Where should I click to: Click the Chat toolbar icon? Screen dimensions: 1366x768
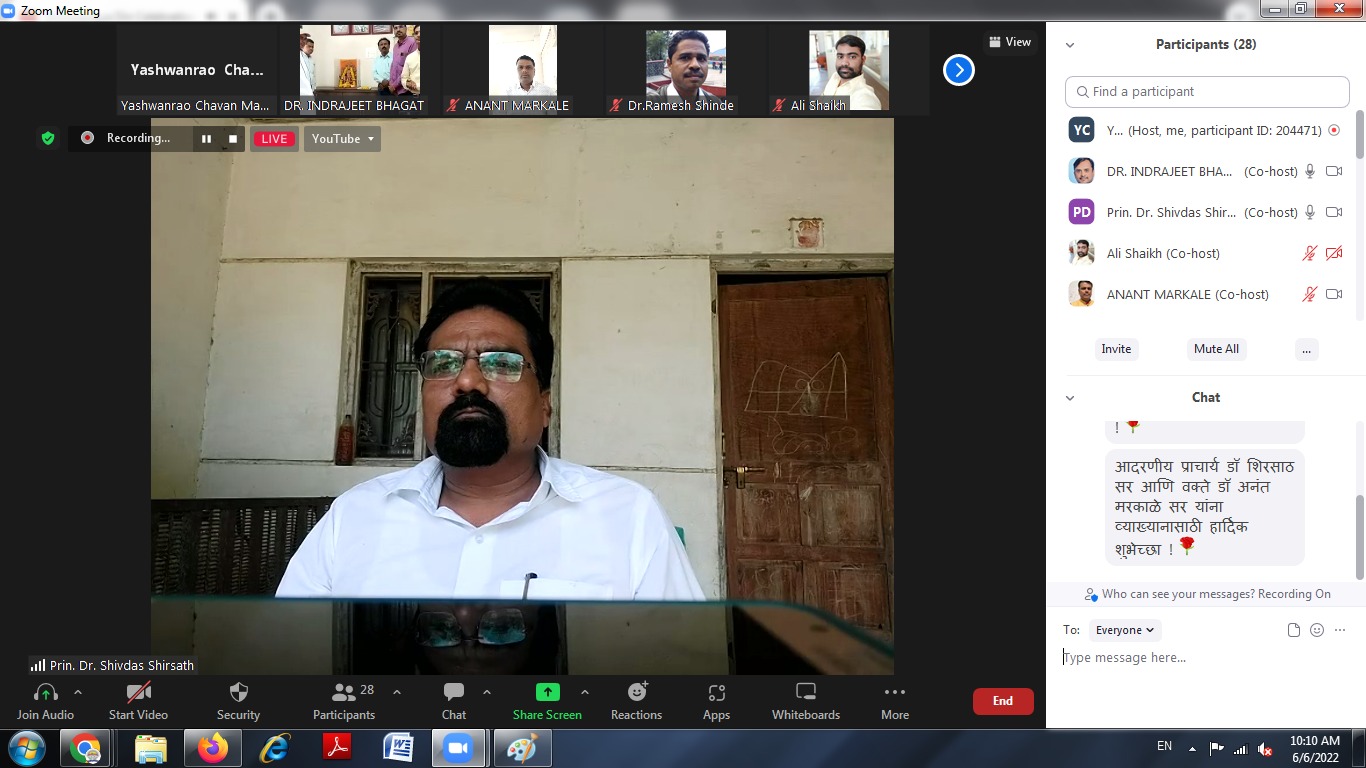[454, 692]
